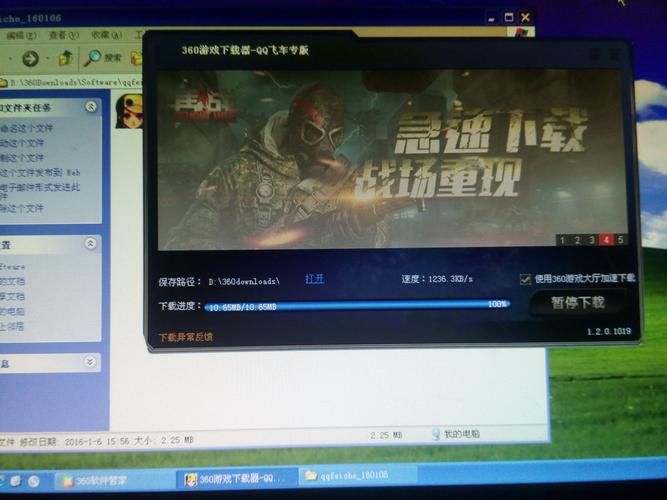Open Search (搜索) in Explorer toolbar
Viewport: 667px width, 500px height.
103,58
